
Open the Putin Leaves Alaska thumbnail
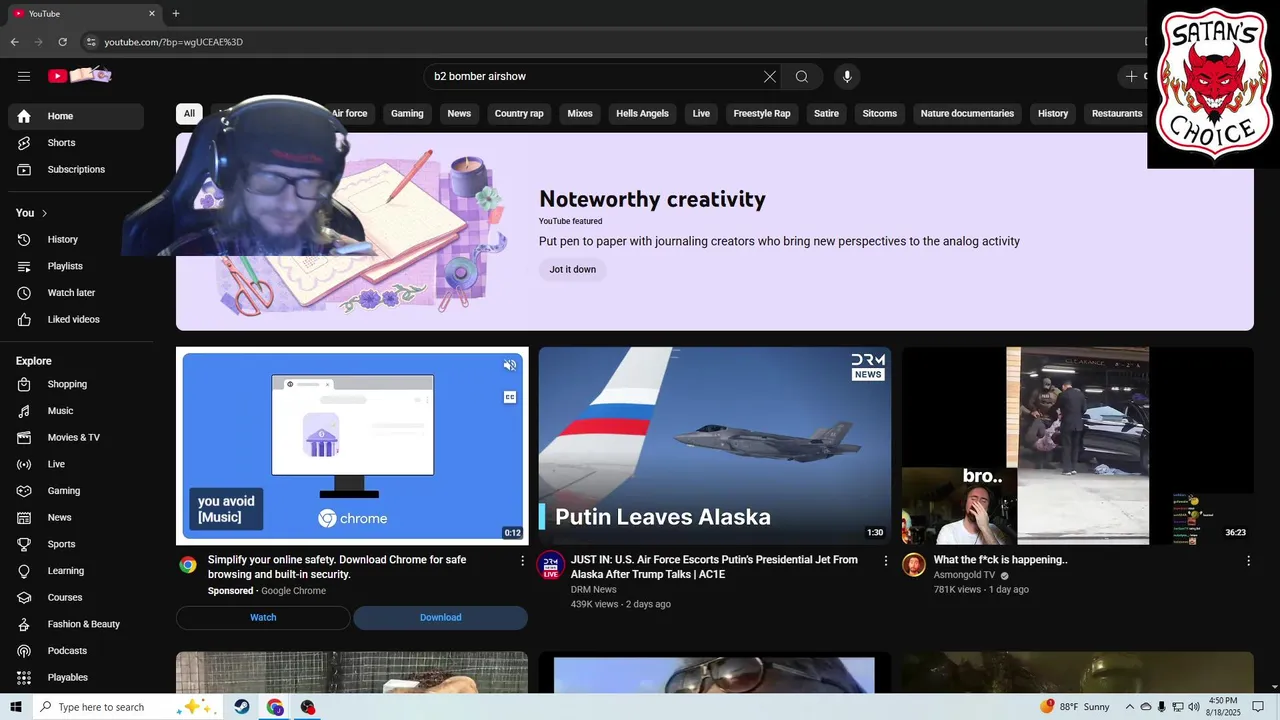(714, 446)
